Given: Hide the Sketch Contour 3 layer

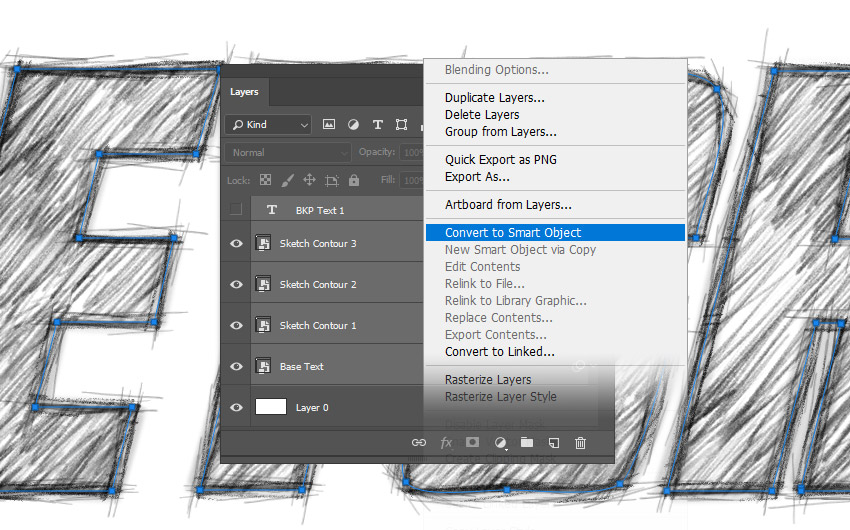Looking at the screenshot, I should (236, 243).
